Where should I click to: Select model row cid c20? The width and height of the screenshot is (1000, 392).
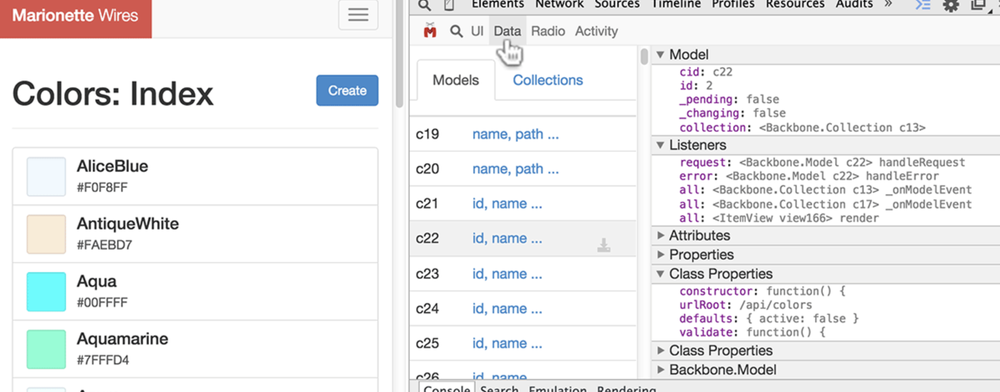(522, 169)
